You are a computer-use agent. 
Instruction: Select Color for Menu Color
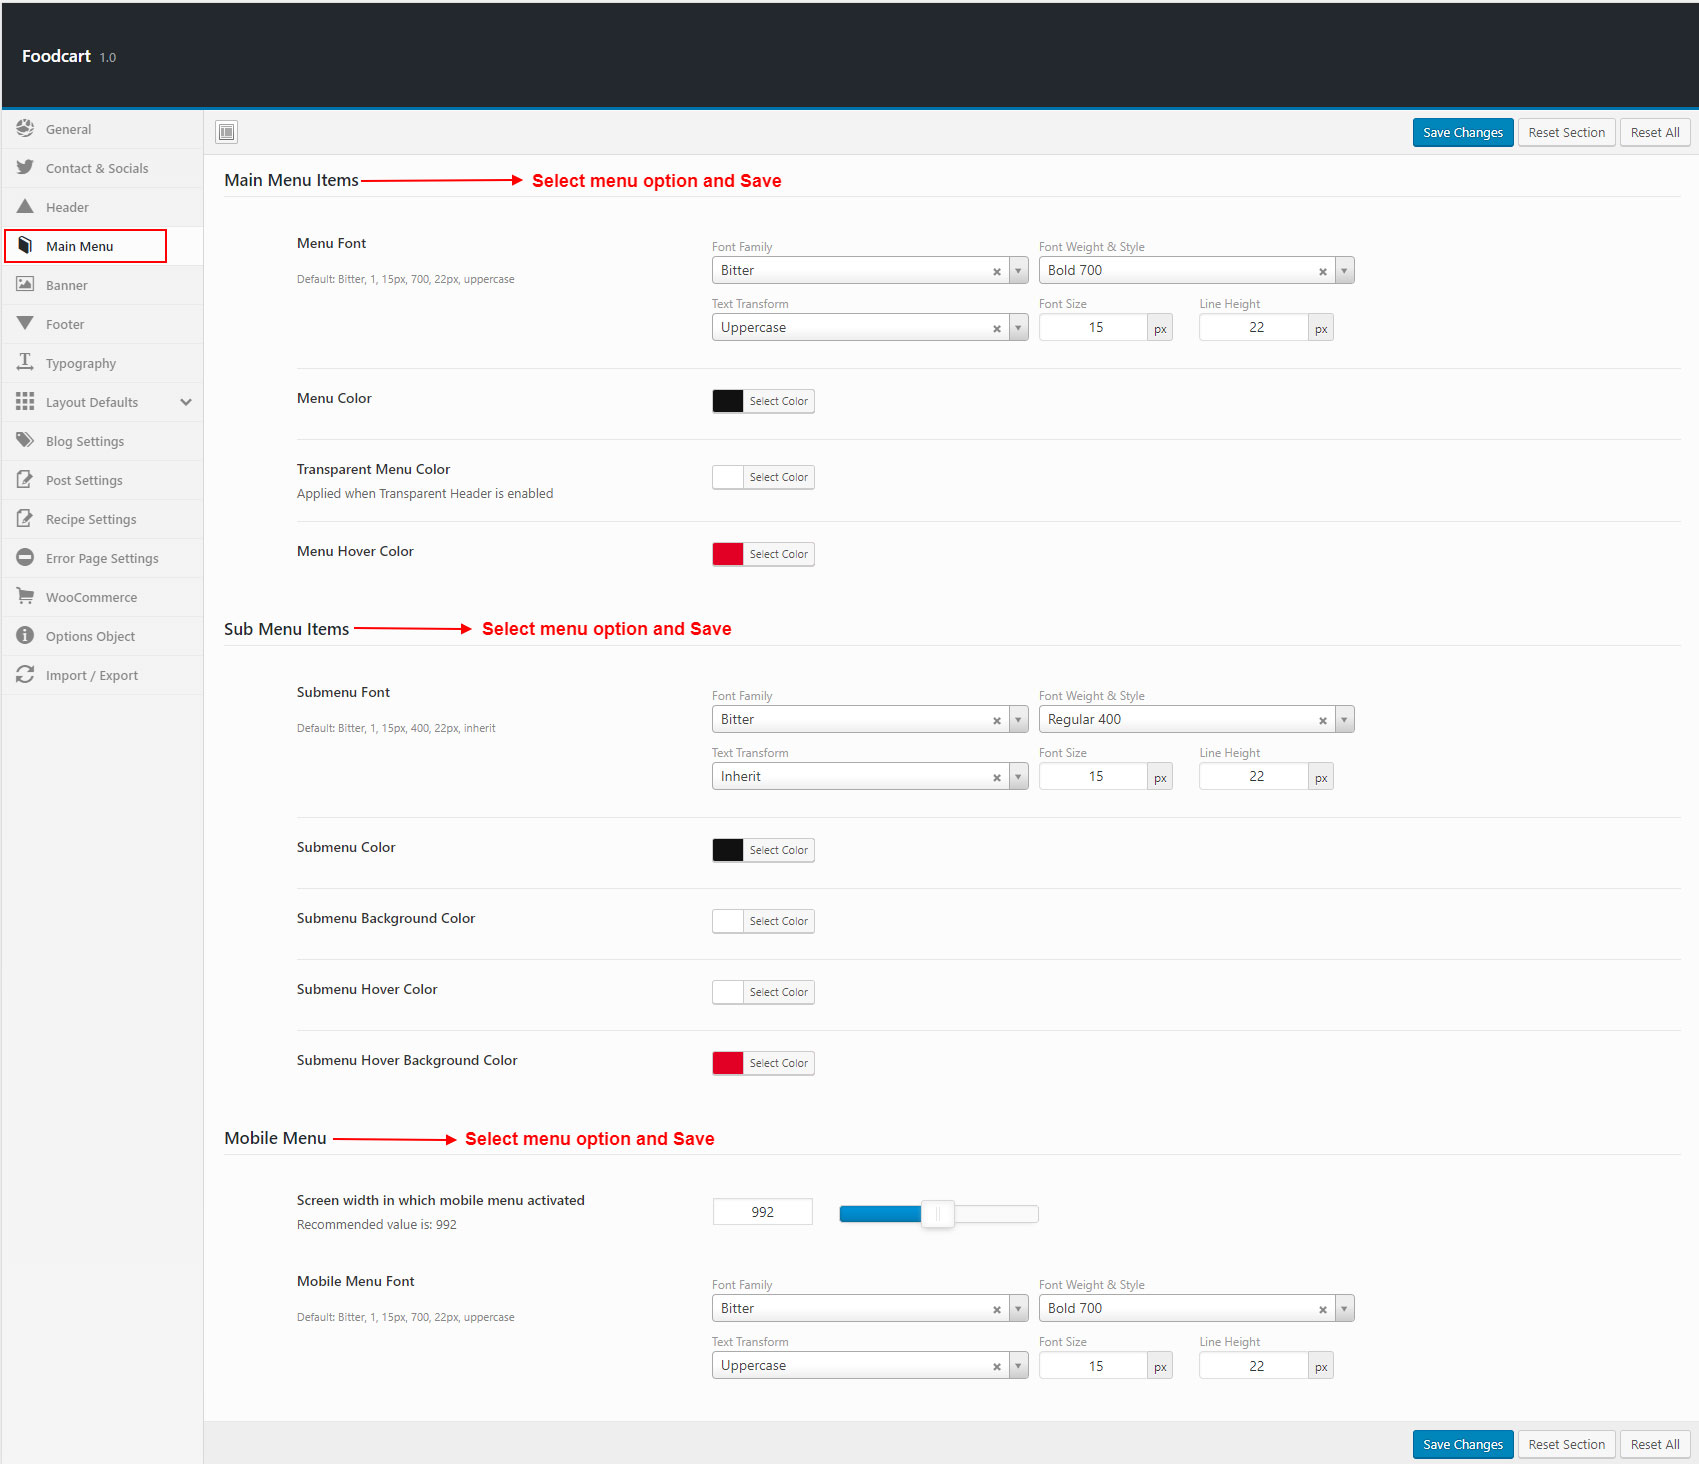[763, 401]
